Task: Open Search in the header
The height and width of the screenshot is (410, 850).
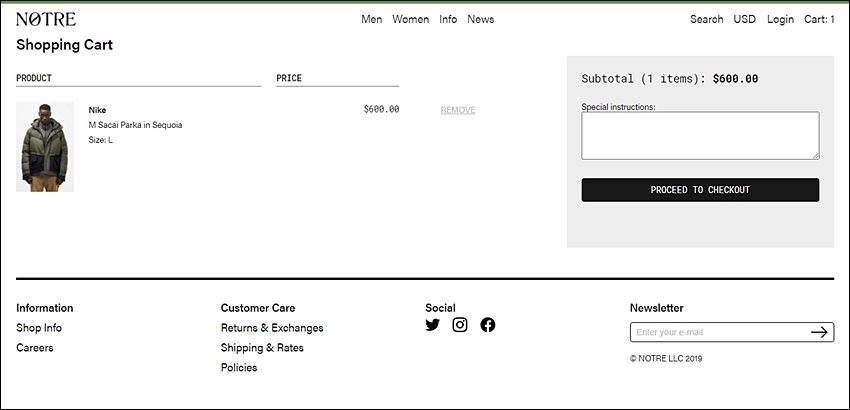Action: click(706, 19)
